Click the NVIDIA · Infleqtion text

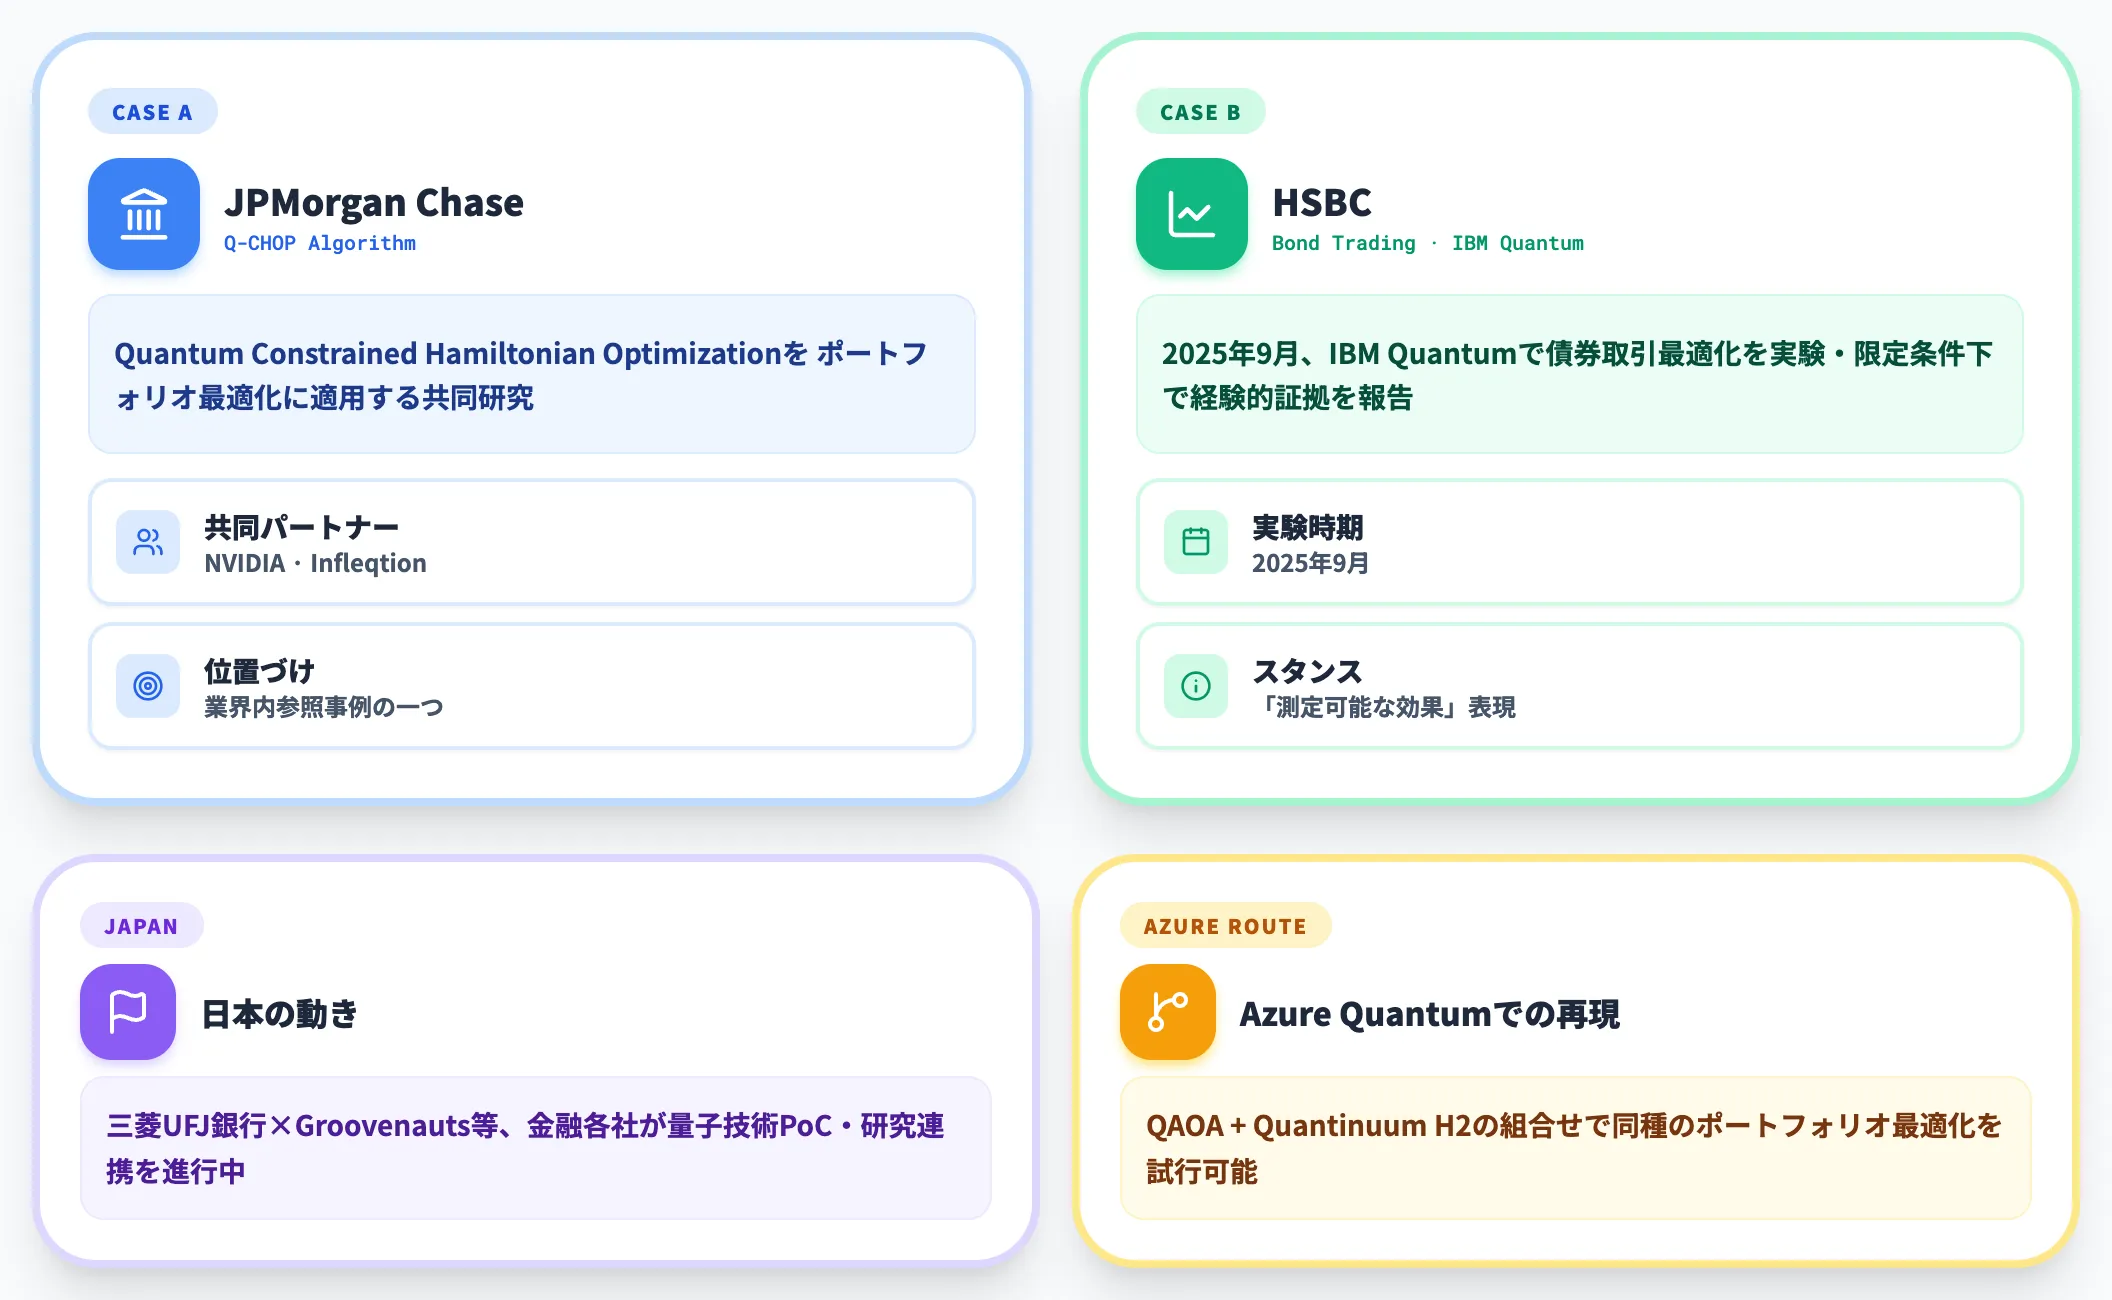click(315, 563)
